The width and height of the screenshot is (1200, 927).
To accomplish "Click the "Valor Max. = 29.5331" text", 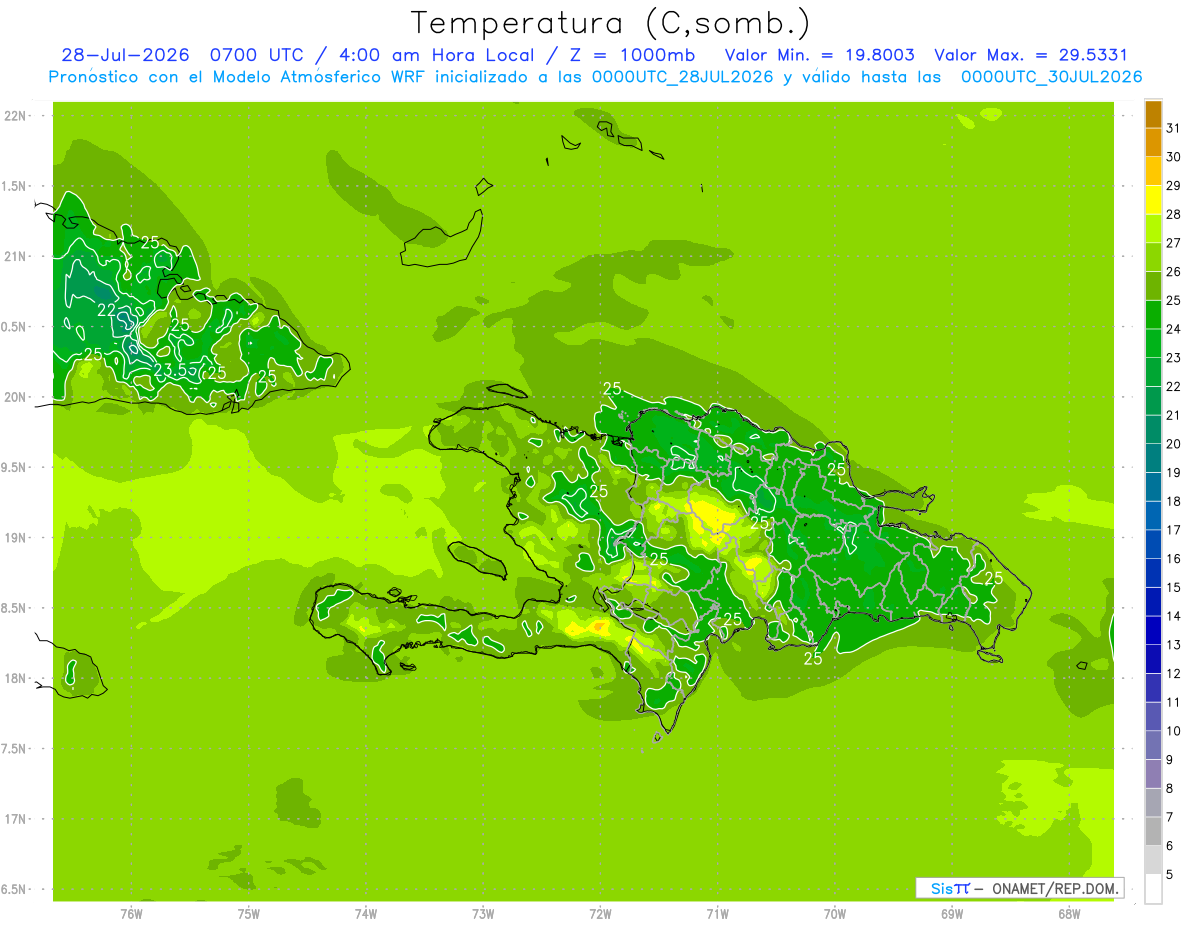I will (1030, 55).
